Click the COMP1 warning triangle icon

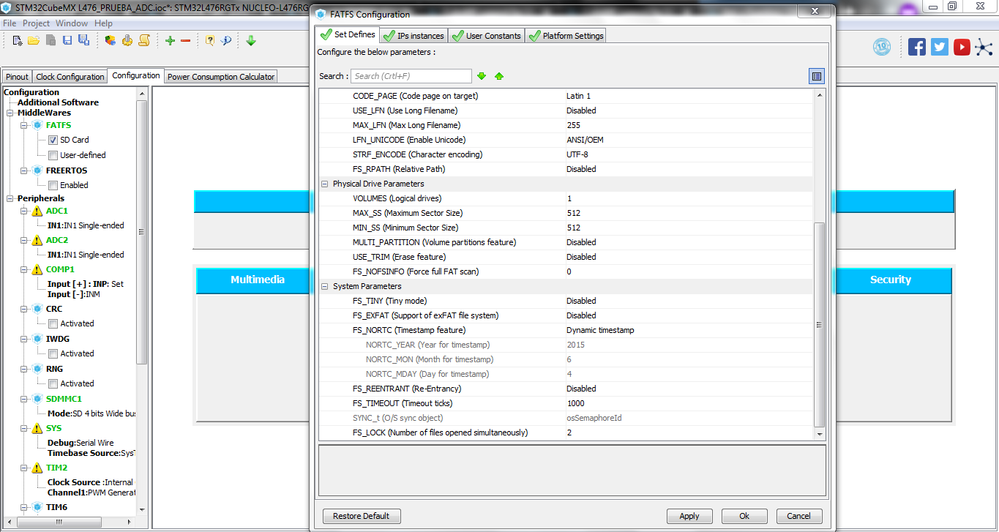37,270
